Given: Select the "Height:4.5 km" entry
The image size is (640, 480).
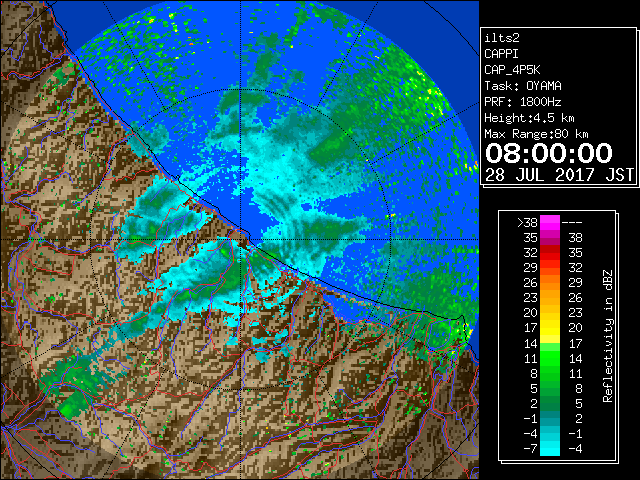Looking at the screenshot, I should click(529, 118).
